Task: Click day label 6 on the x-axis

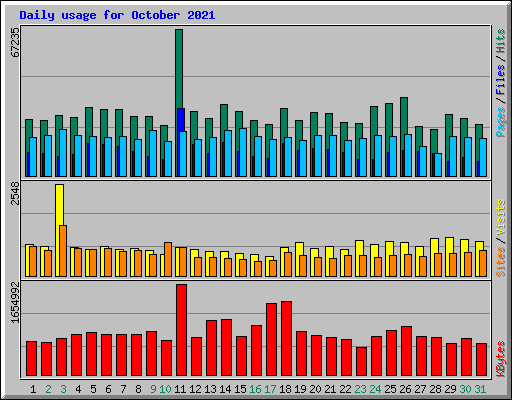Action: click(x=108, y=389)
